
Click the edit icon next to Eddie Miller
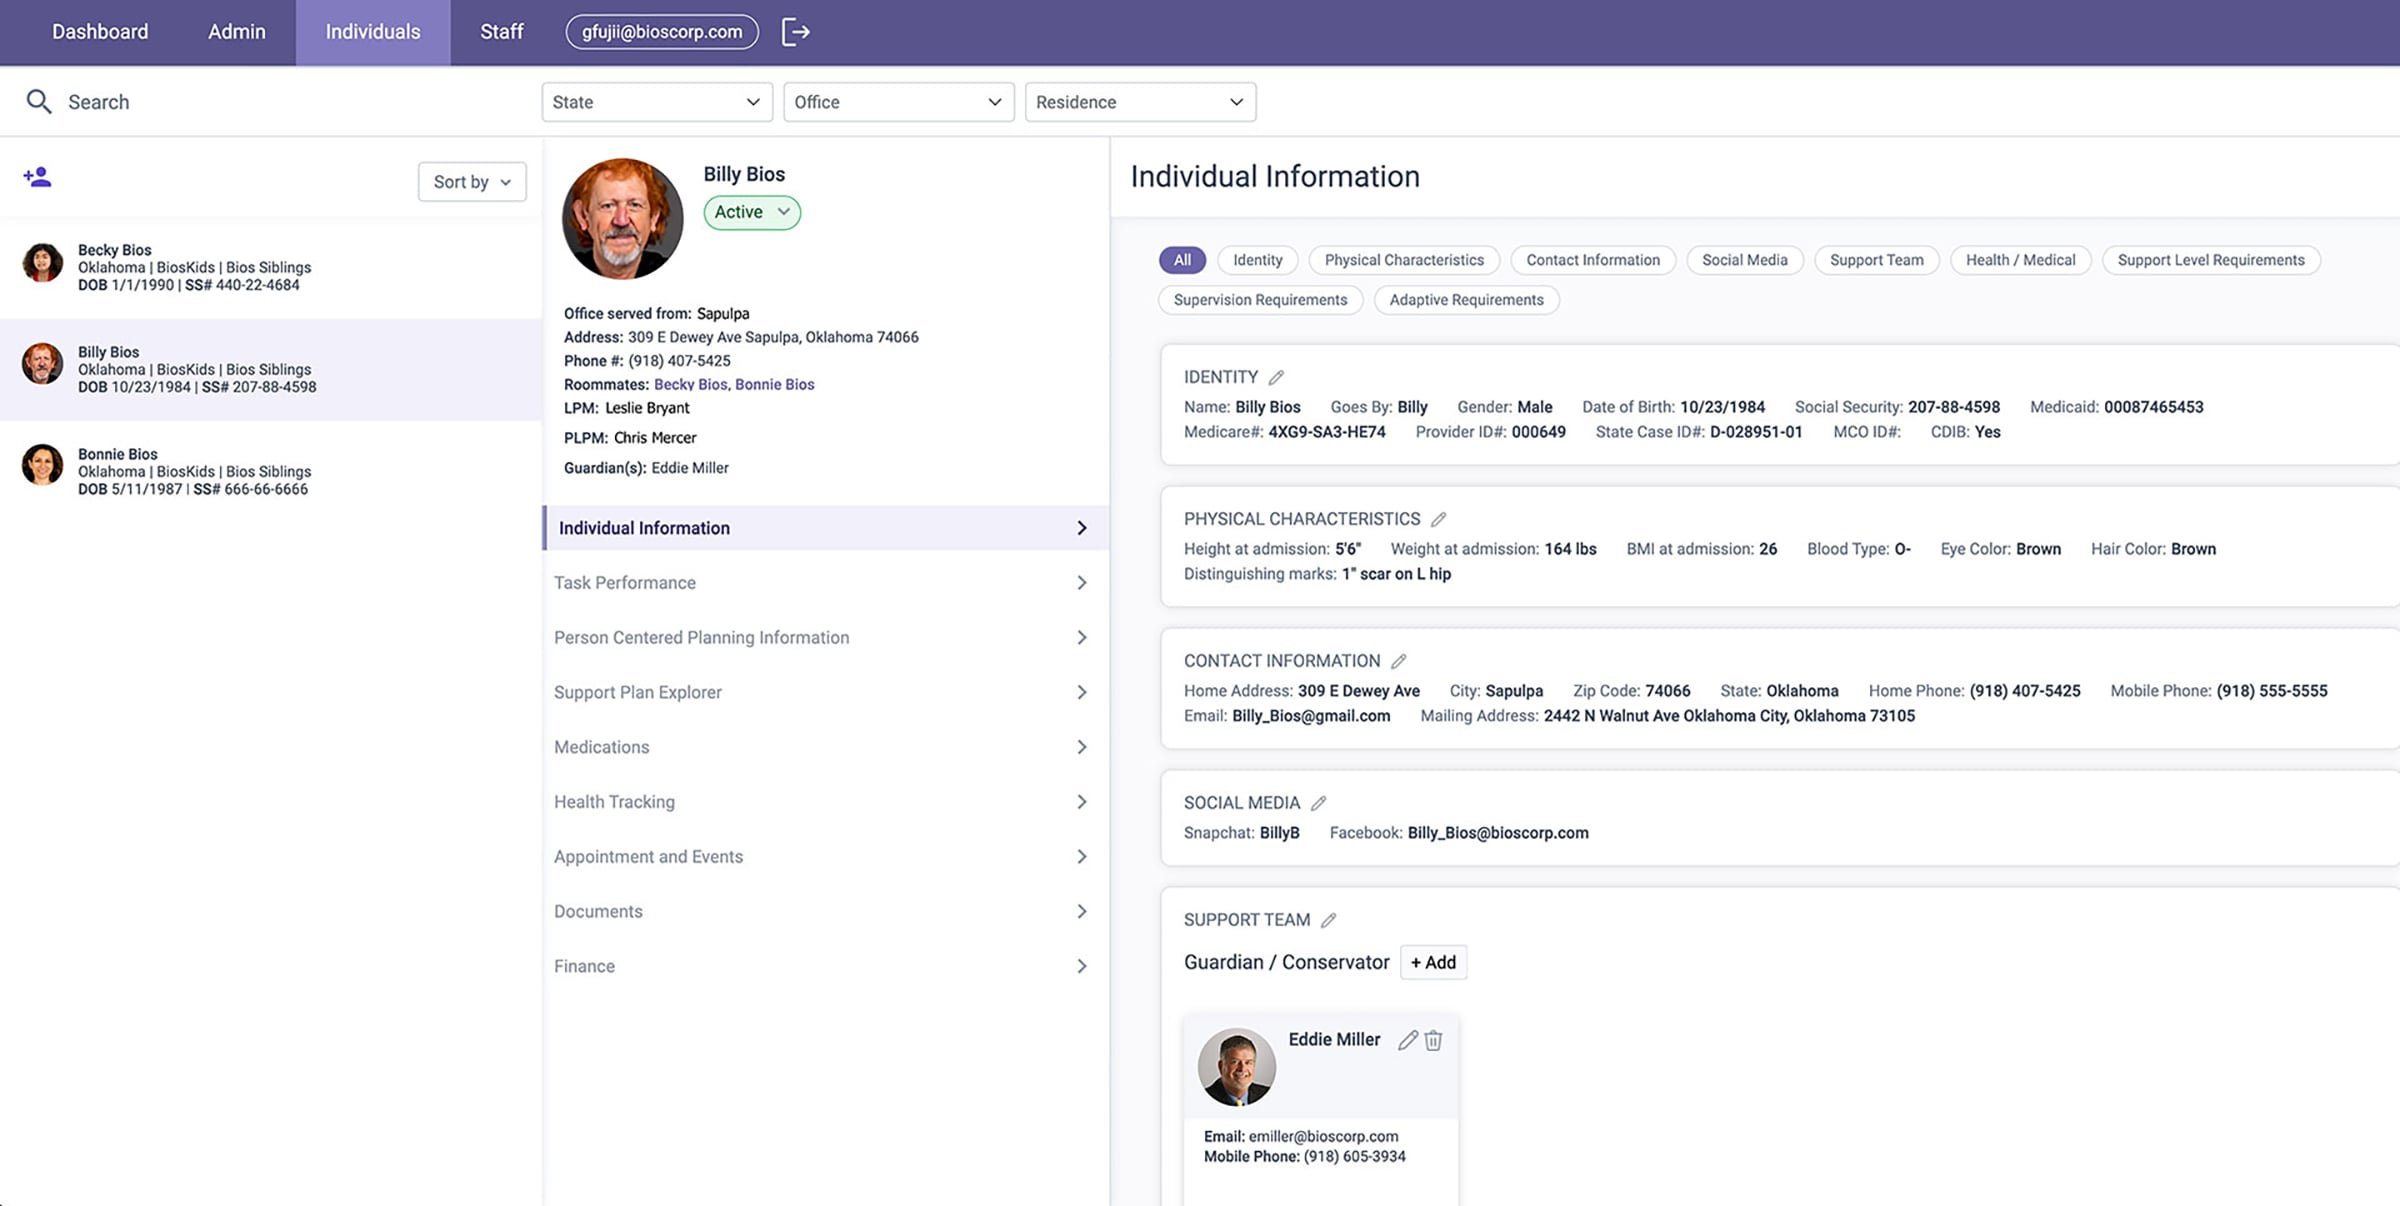[1405, 1040]
